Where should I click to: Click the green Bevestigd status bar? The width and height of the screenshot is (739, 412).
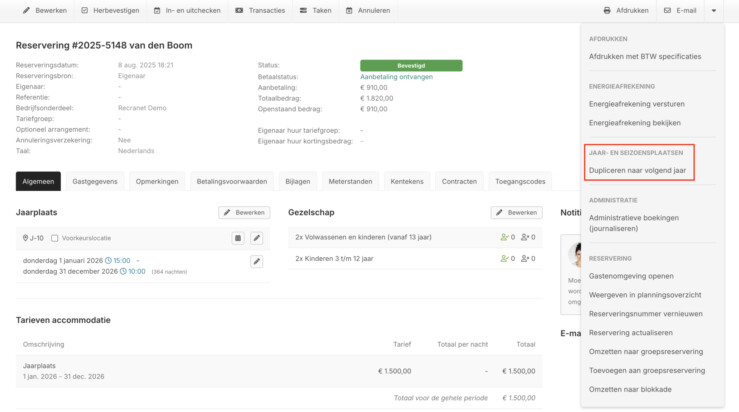(411, 66)
